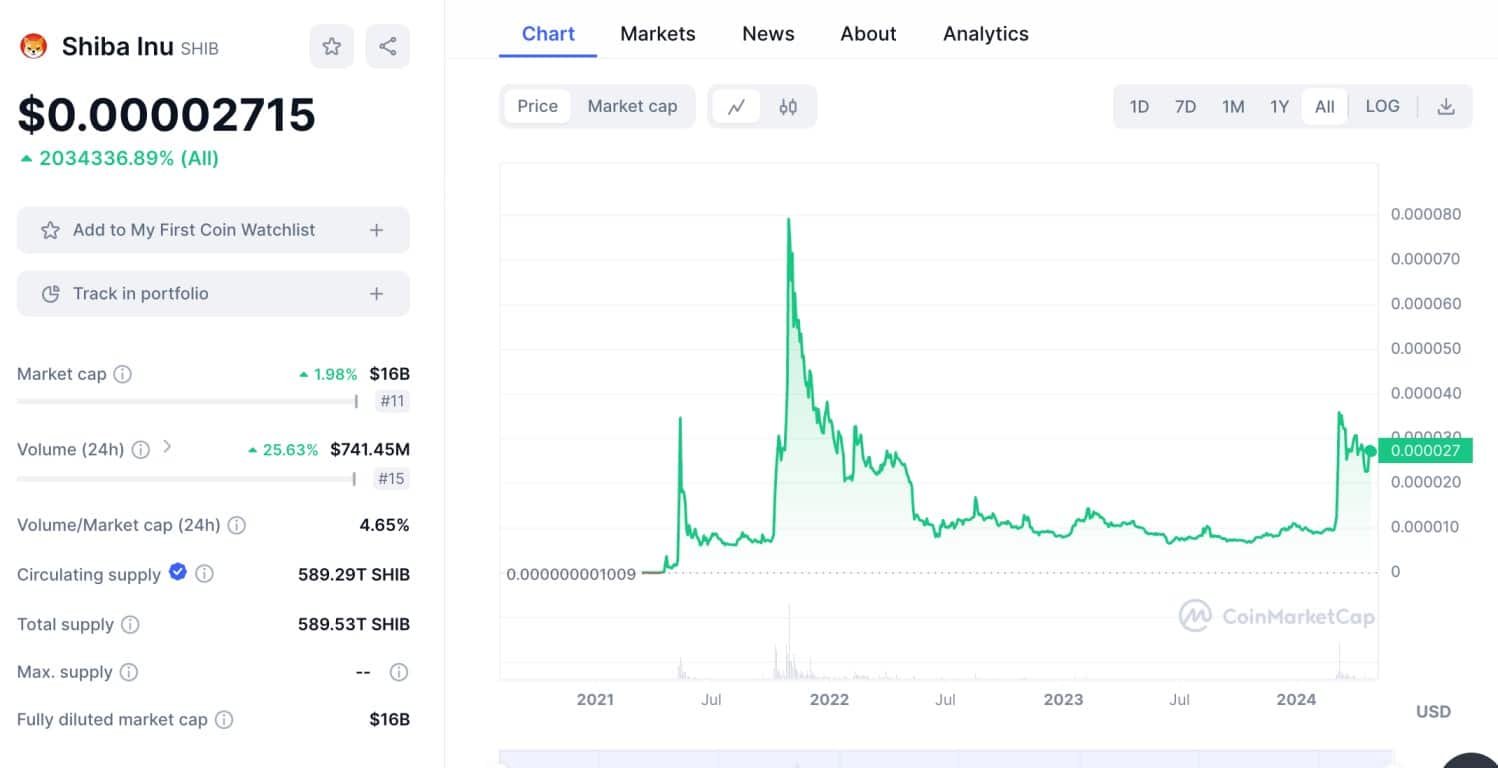Click the #11 market cap rank badge
The height and width of the screenshot is (768, 1498).
click(x=392, y=402)
